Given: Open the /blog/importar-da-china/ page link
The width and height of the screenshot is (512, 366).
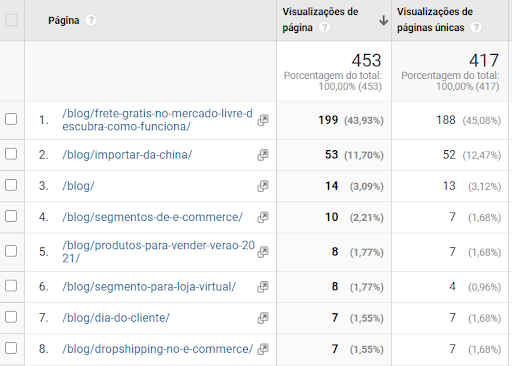Looking at the screenshot, I should click(127, 155).
